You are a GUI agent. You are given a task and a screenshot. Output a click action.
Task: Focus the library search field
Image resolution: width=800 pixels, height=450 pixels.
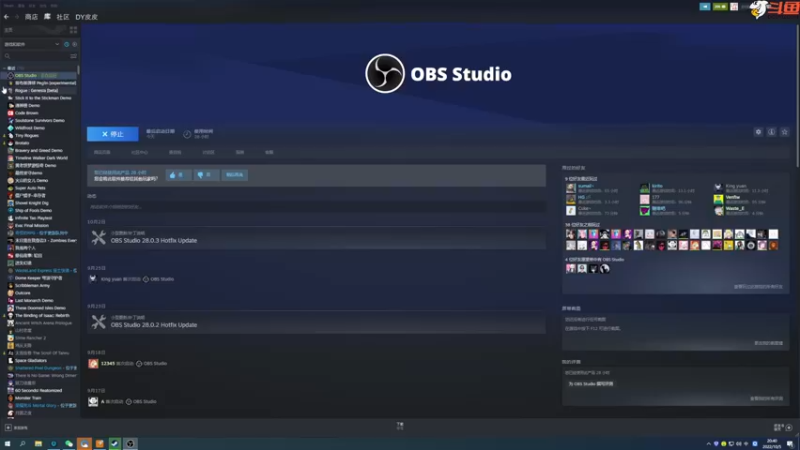(x=36, y=56)
